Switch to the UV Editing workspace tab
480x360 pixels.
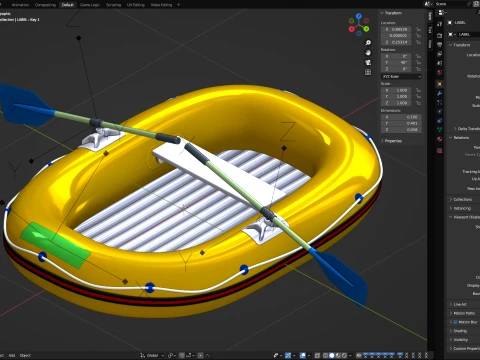[136, 5]
